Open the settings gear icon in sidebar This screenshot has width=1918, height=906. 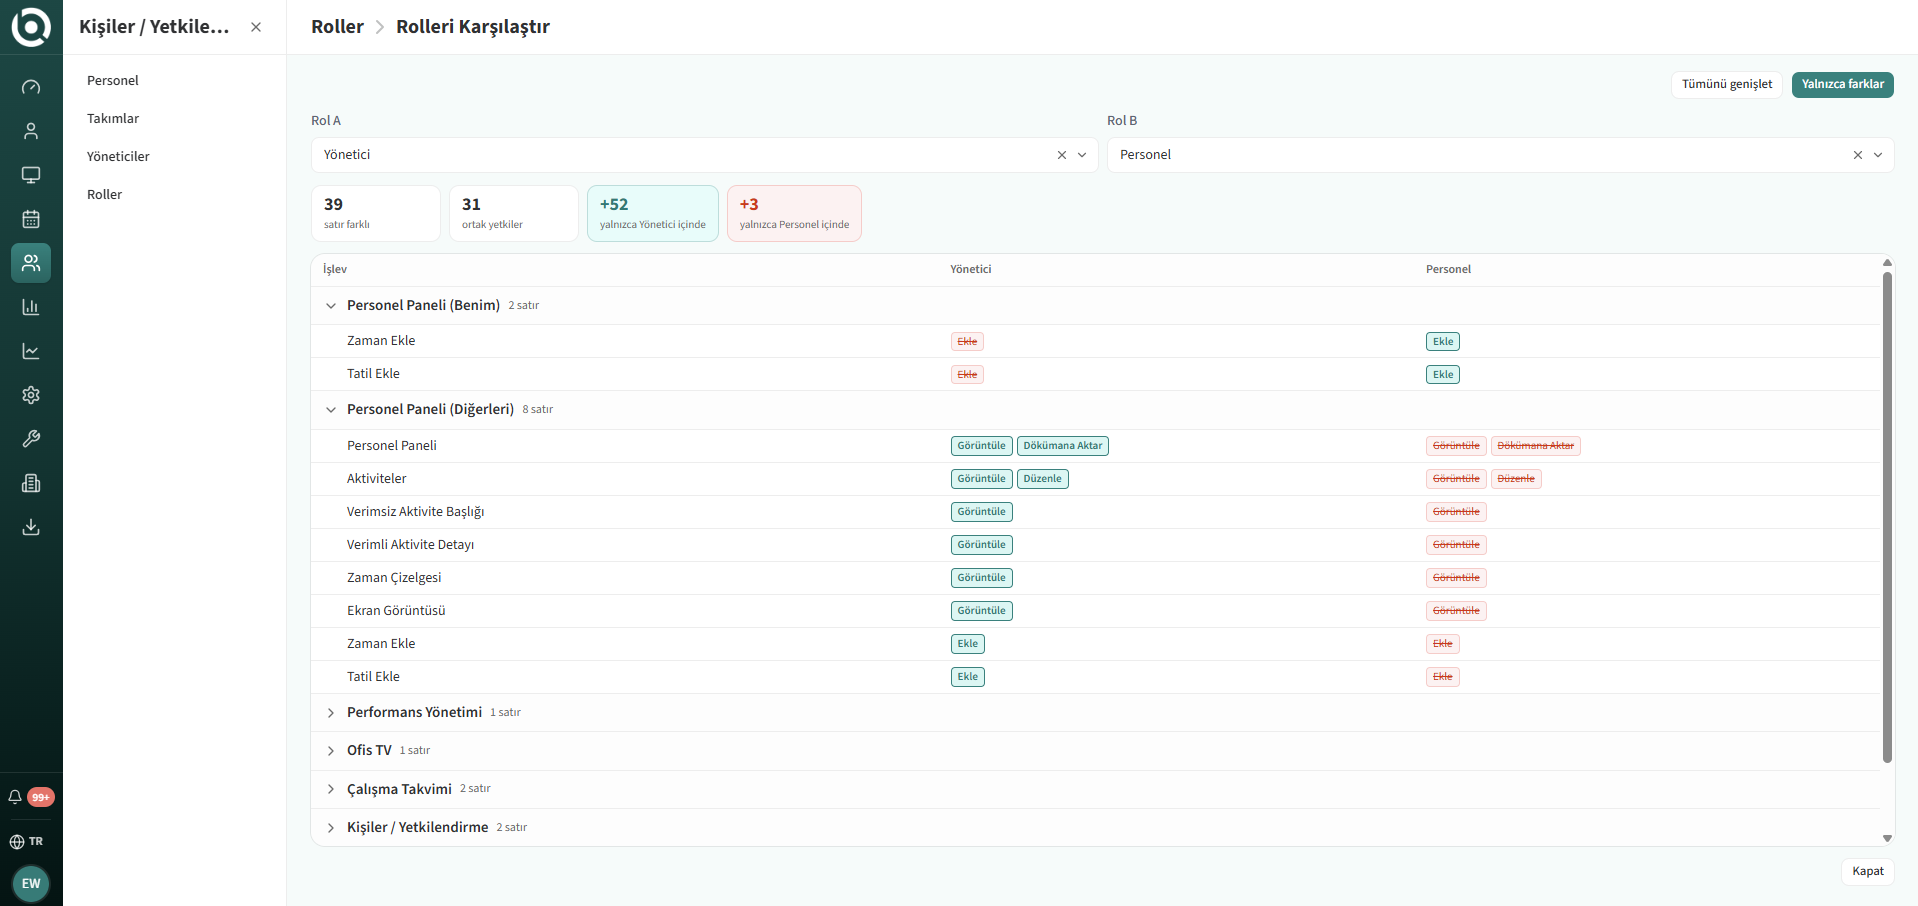pyautogui.click(x=31, y=395)
